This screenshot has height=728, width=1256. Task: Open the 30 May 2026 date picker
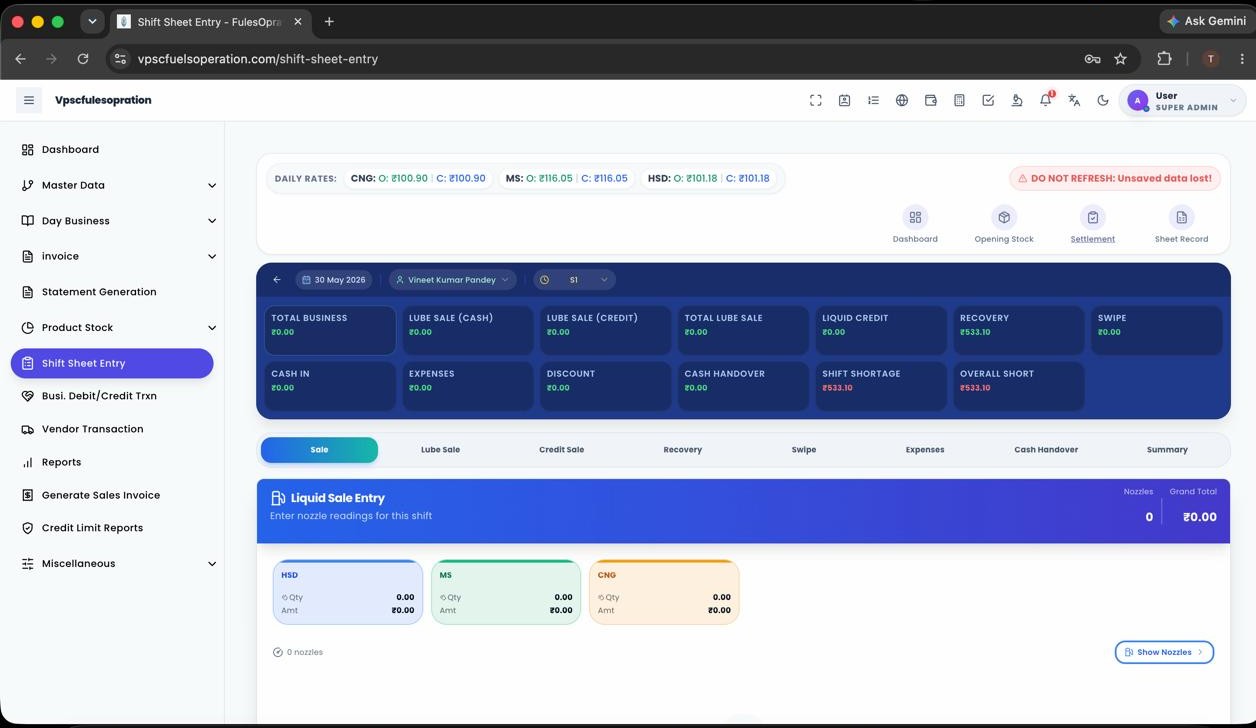click(x=334, y=280)
